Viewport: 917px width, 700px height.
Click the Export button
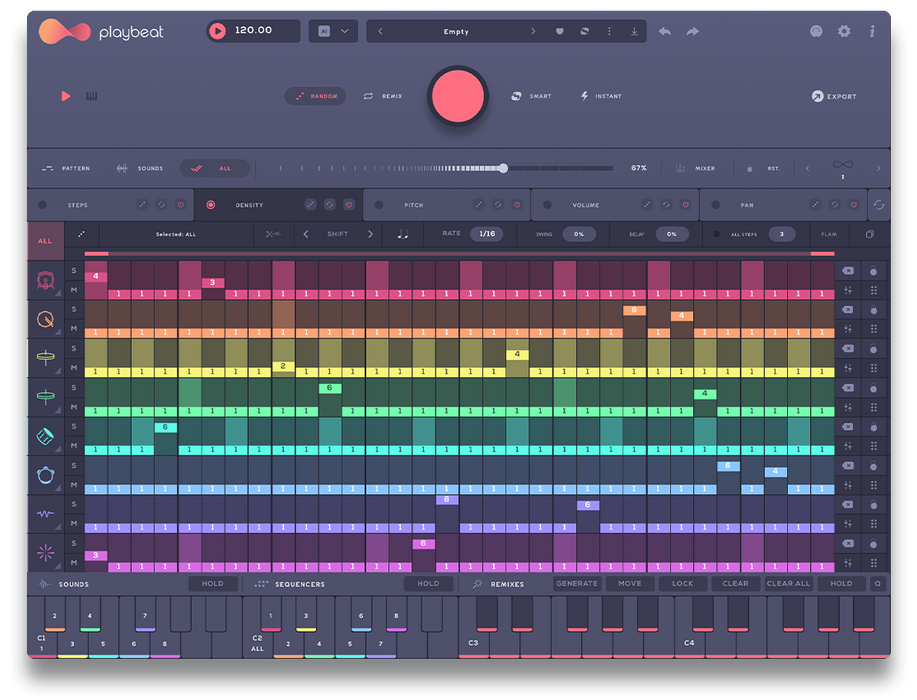click(x=834, y=97)
